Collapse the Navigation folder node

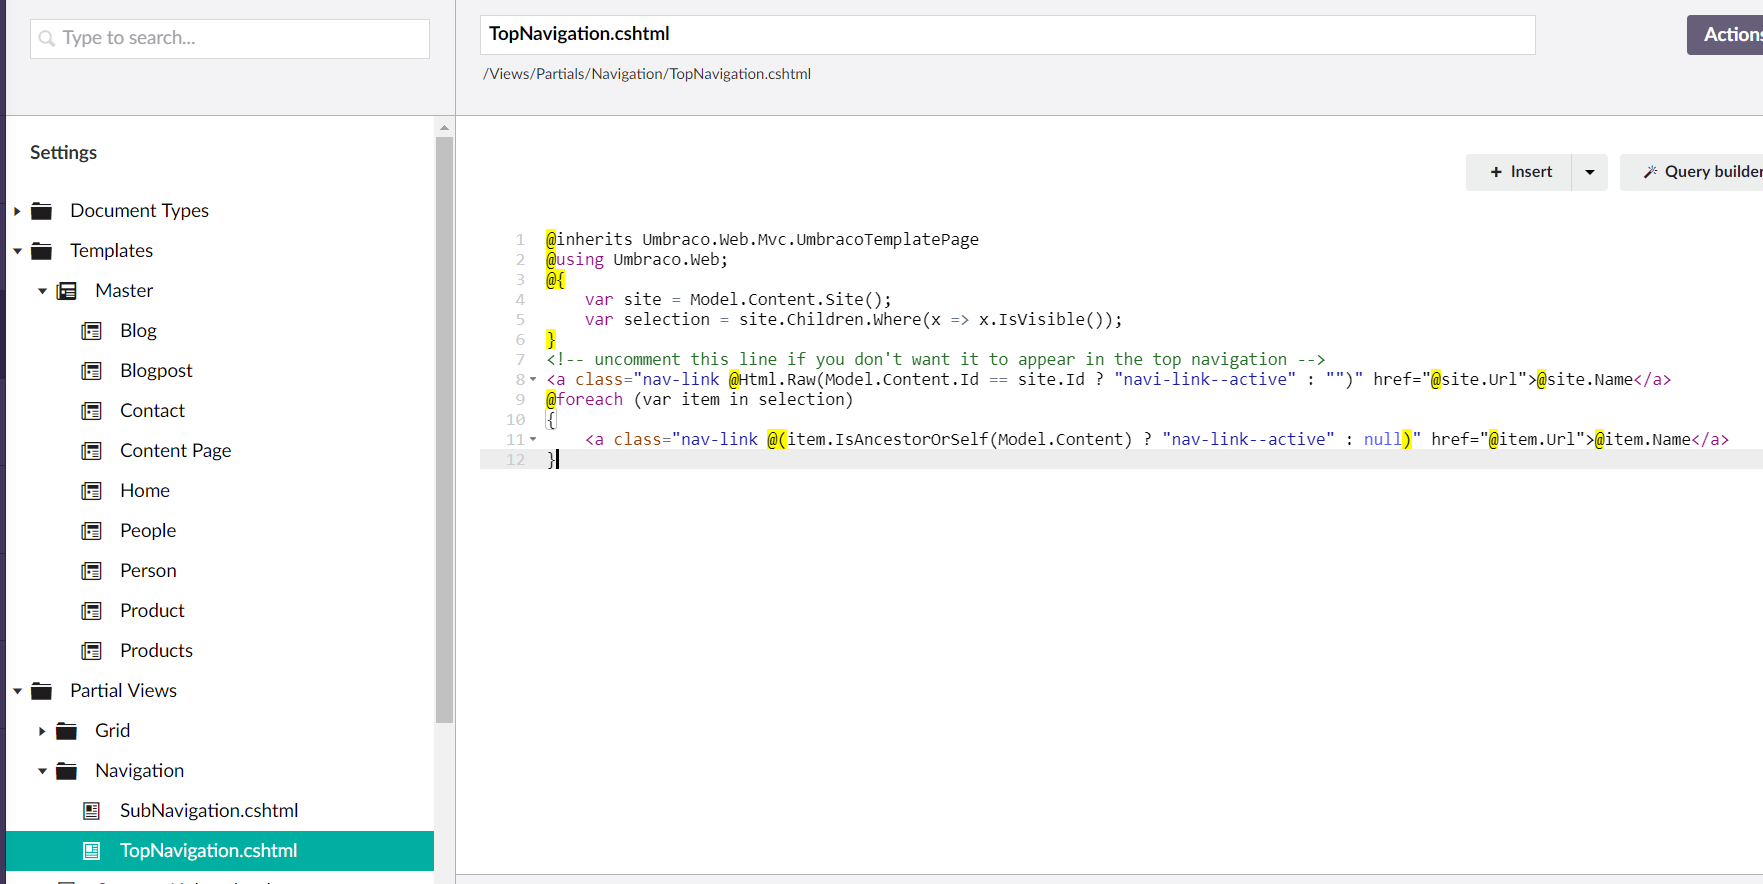coord(42,771)
